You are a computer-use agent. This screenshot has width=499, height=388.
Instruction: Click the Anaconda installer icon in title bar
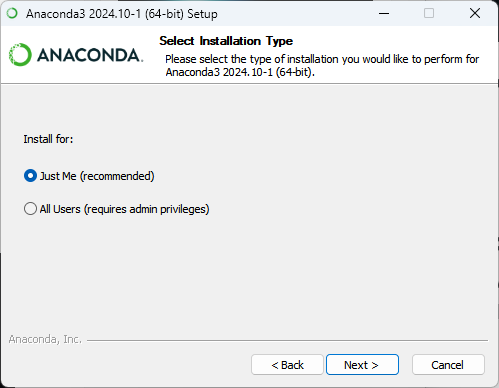click(x=12, y=13)
